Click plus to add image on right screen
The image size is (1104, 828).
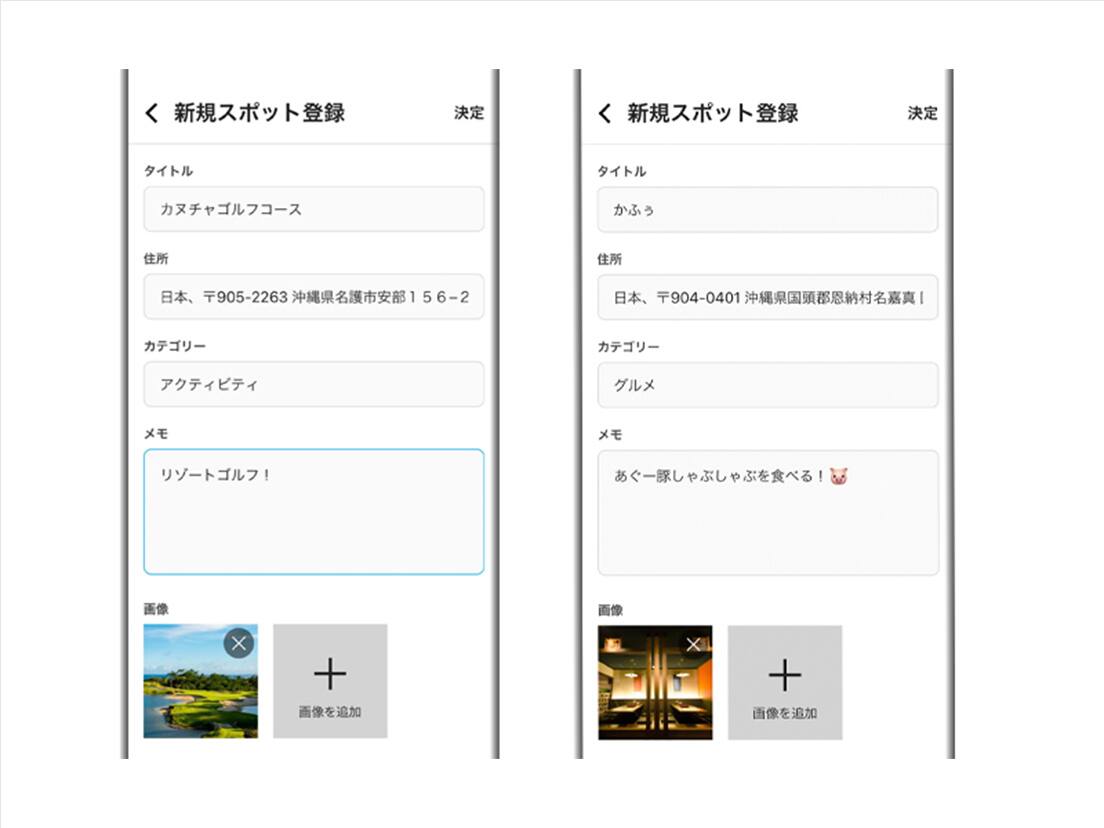point(785,676)
